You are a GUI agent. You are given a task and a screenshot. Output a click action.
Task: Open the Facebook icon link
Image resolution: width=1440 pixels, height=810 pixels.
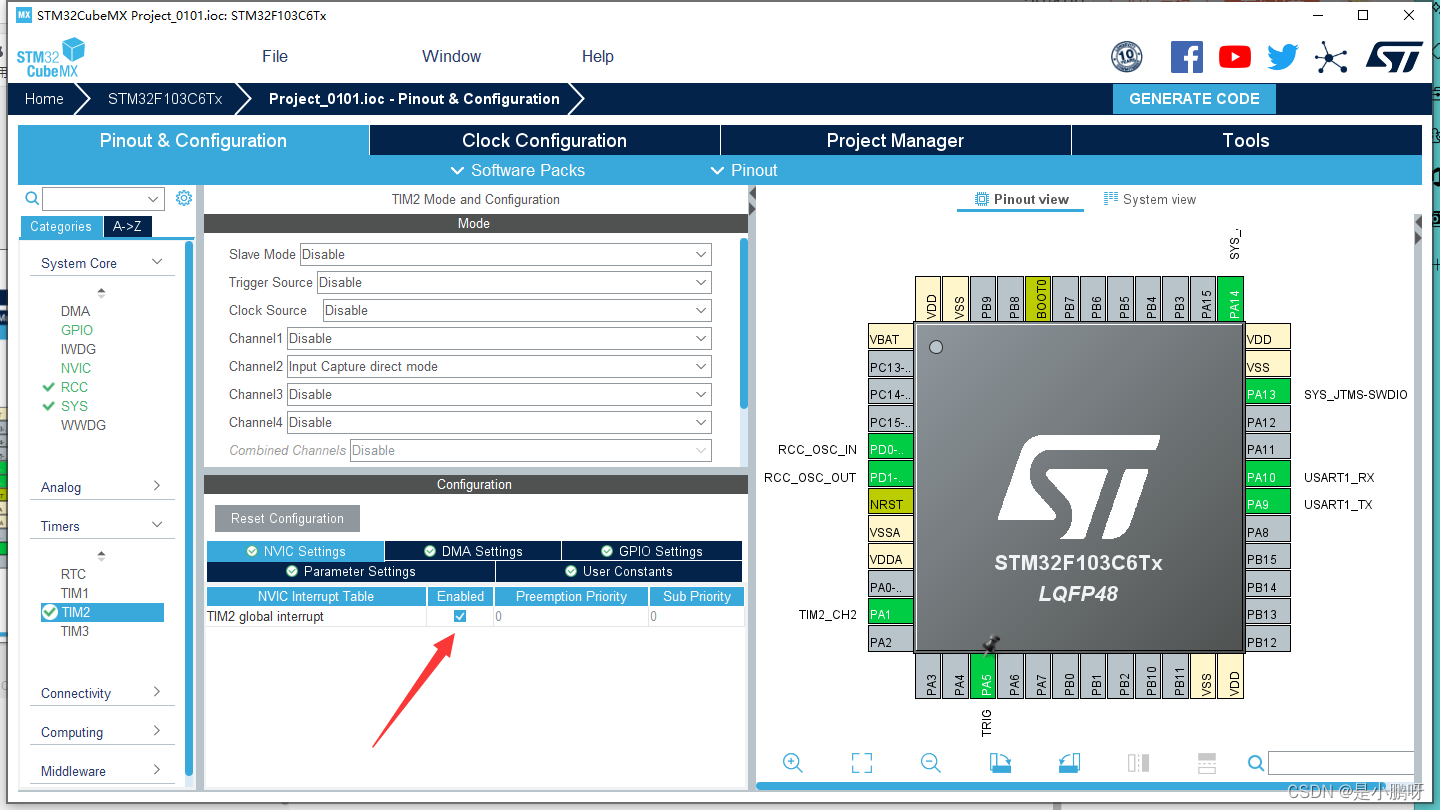tap(1187, 57)
